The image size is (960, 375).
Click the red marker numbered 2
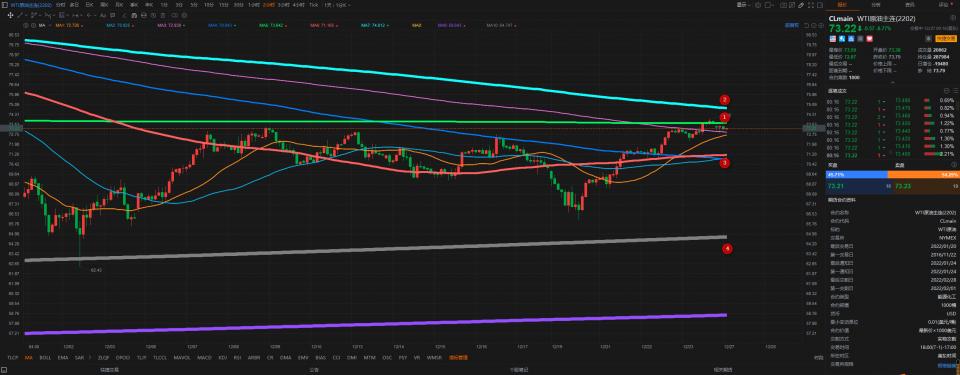click(x=725, y=99)
